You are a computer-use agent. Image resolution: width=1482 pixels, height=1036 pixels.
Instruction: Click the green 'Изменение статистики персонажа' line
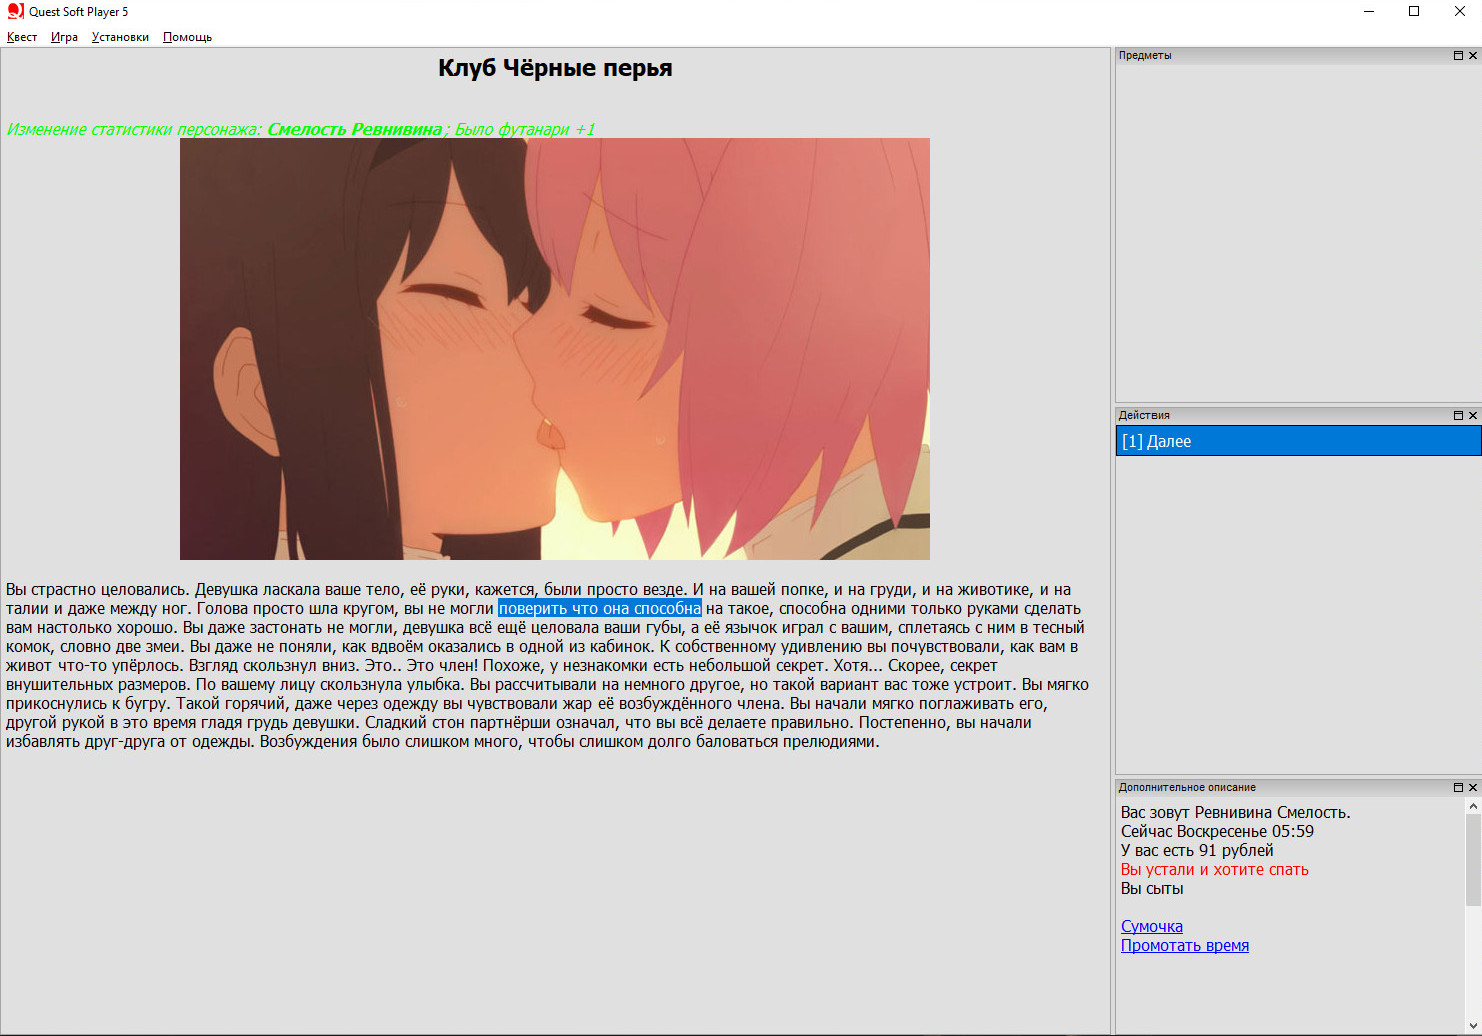pyautogui.click(x=301, y=129)
